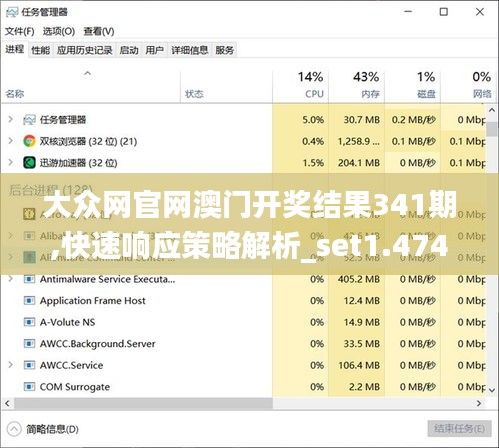Switch to the 性能 tab
This screenshot has width=499, height=448.
(40, 50)
